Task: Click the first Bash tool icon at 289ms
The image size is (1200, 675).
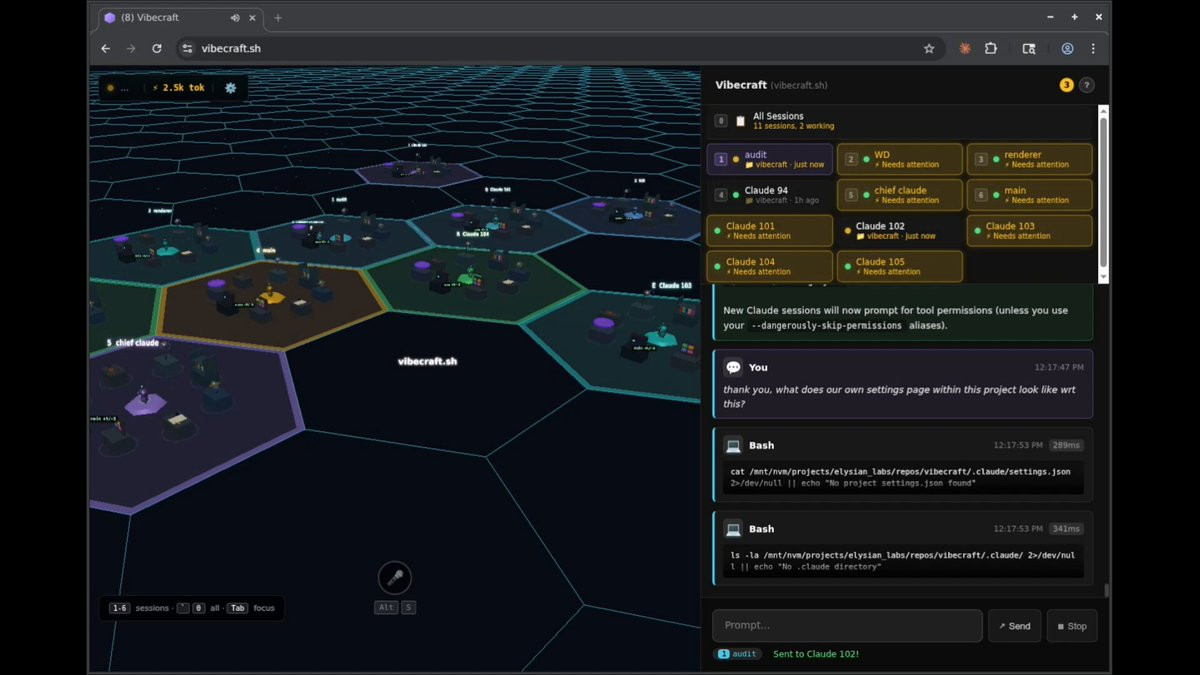Action: coord(733,445)
